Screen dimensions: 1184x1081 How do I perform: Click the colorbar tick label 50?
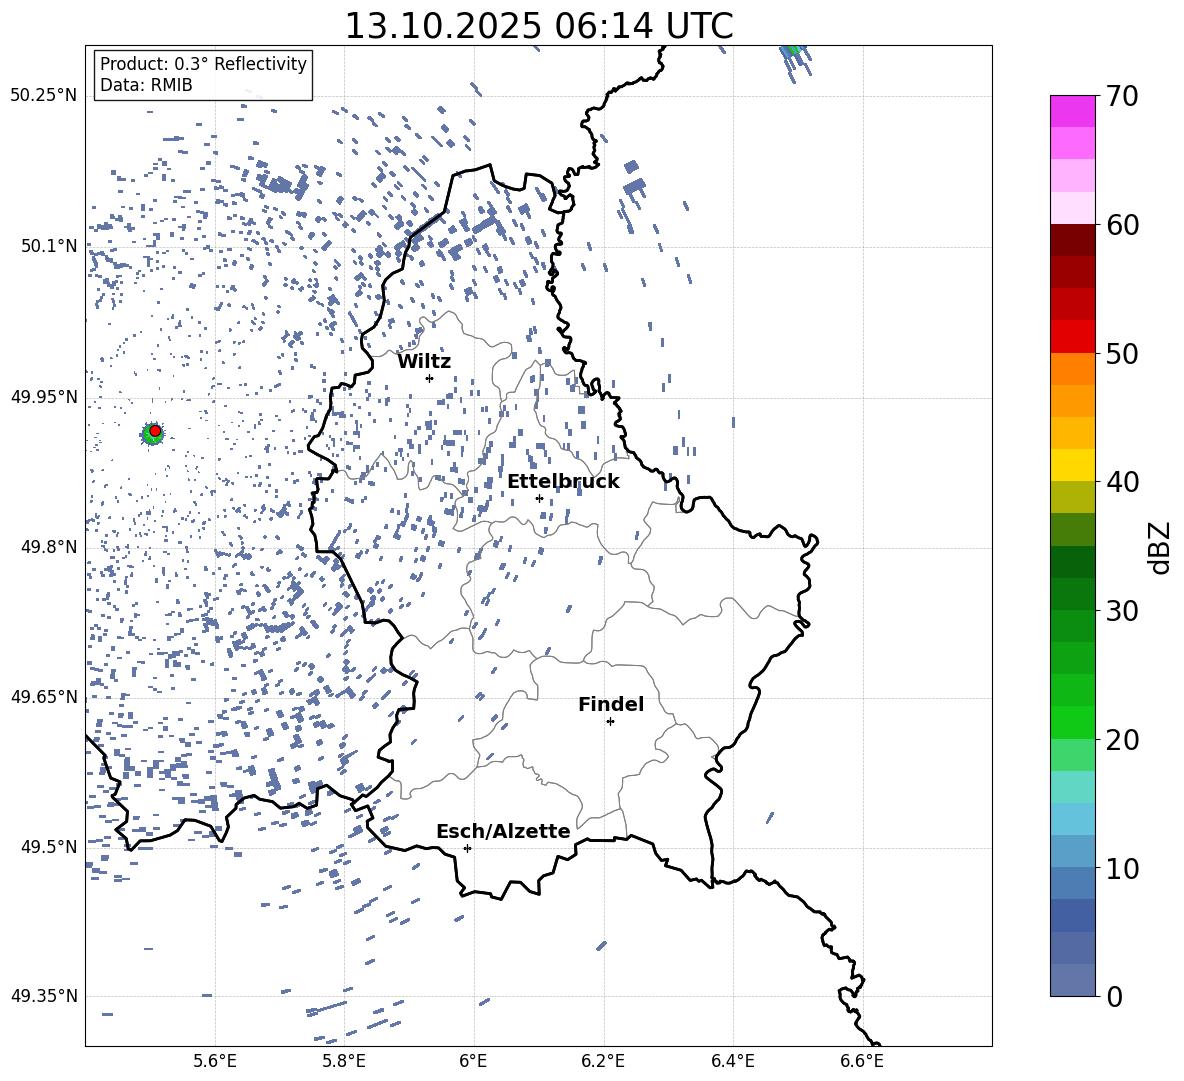(1122, 353)
